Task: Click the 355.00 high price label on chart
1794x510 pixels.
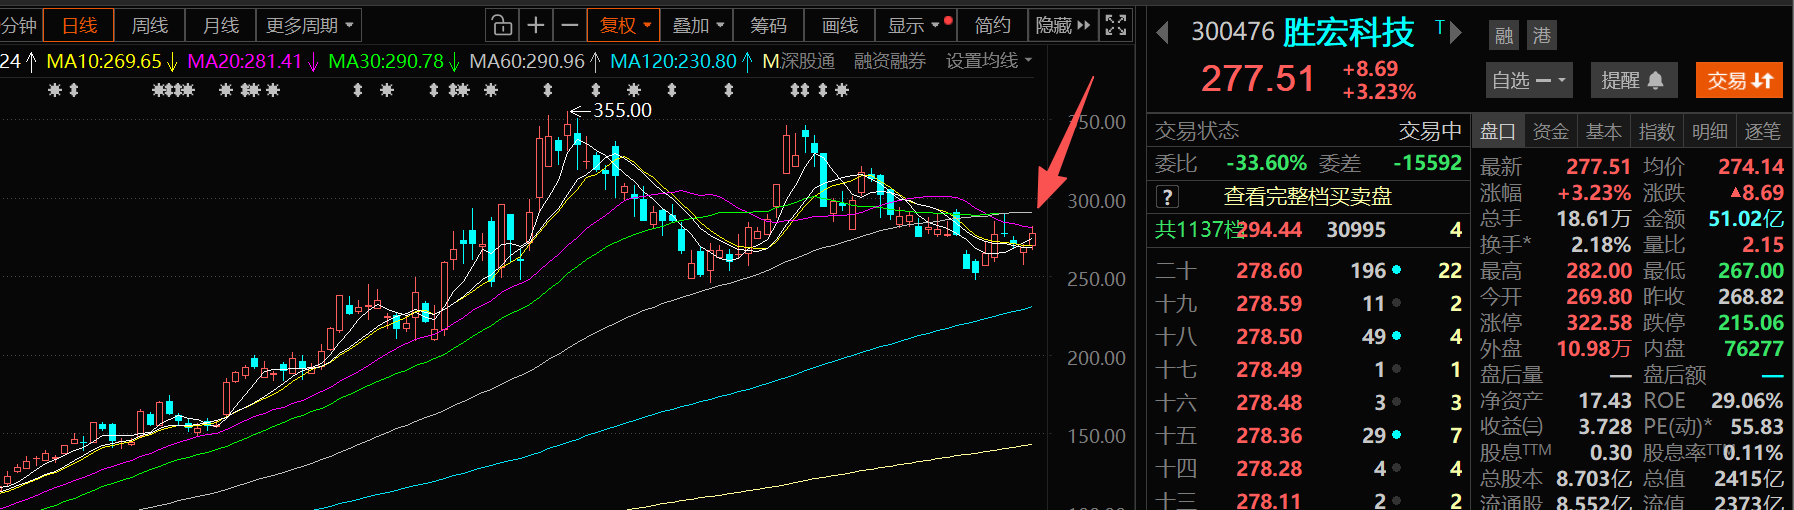Action: point(622,110)
